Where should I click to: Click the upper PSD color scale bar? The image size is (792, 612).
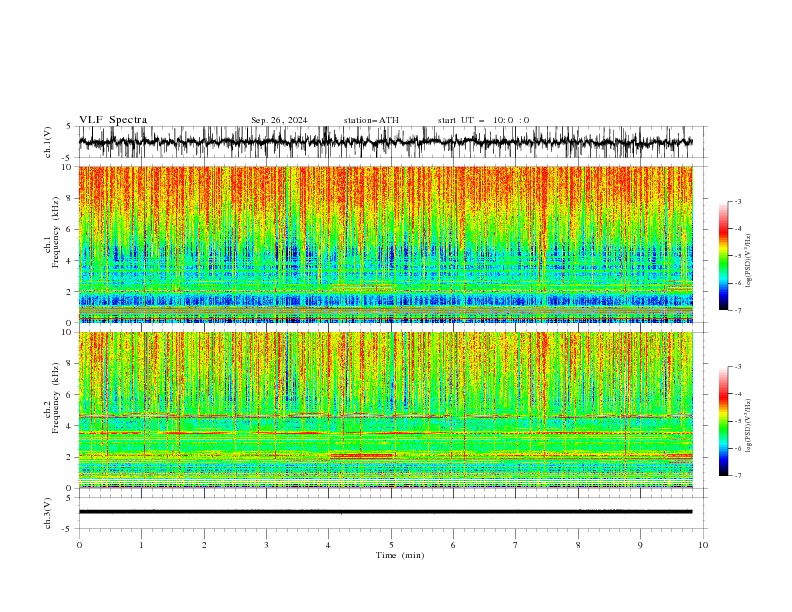point(724,256)
